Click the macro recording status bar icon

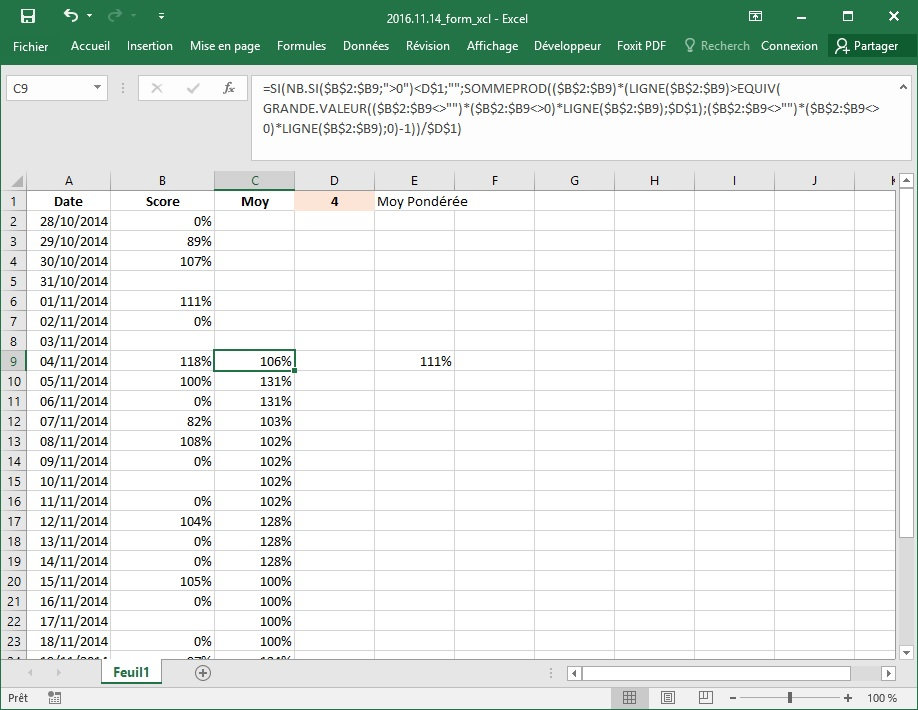coord(54,697)
